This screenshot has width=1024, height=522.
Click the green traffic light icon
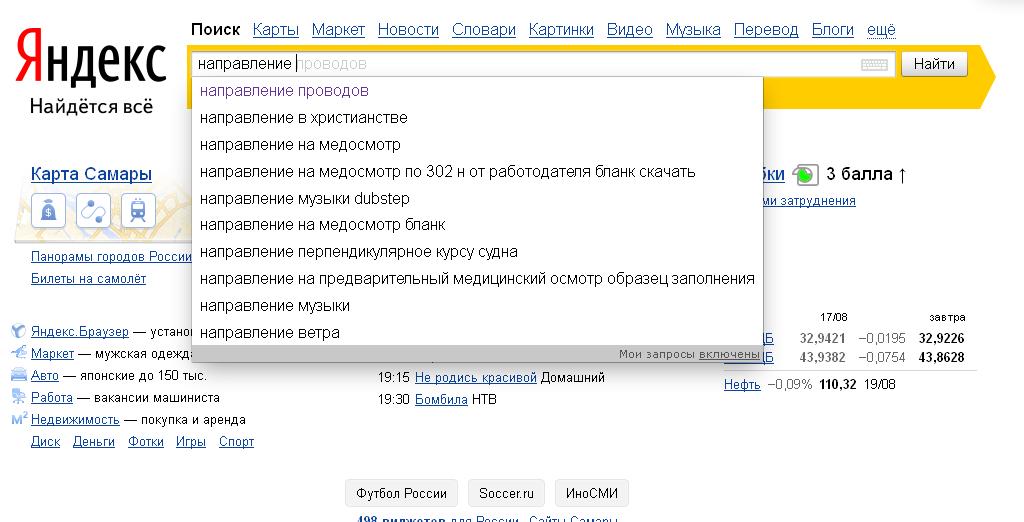tap(805, 175)
